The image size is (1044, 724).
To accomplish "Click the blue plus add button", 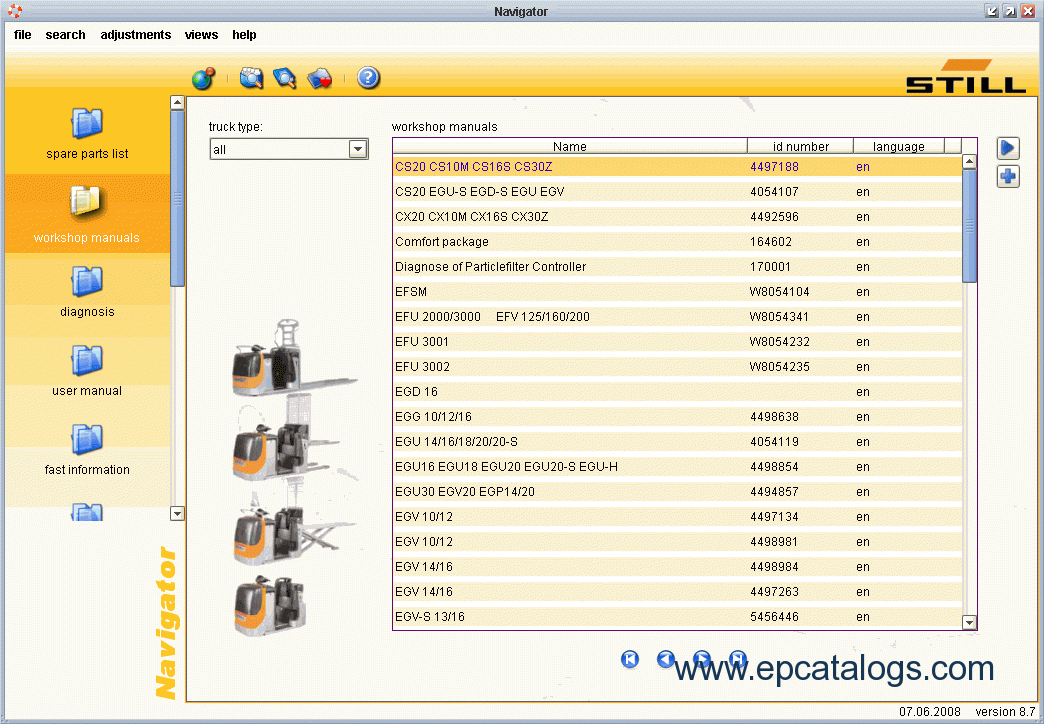I will (x=1008, y=177).
